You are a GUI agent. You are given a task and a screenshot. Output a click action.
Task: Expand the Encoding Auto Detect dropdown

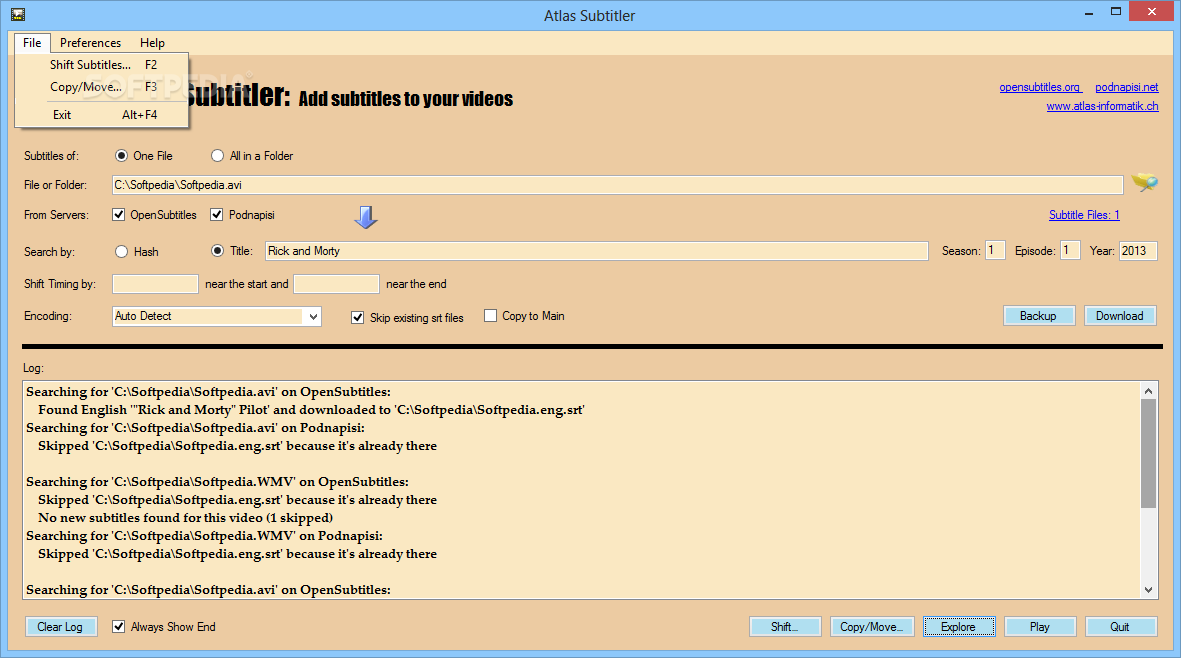(313, 316)
